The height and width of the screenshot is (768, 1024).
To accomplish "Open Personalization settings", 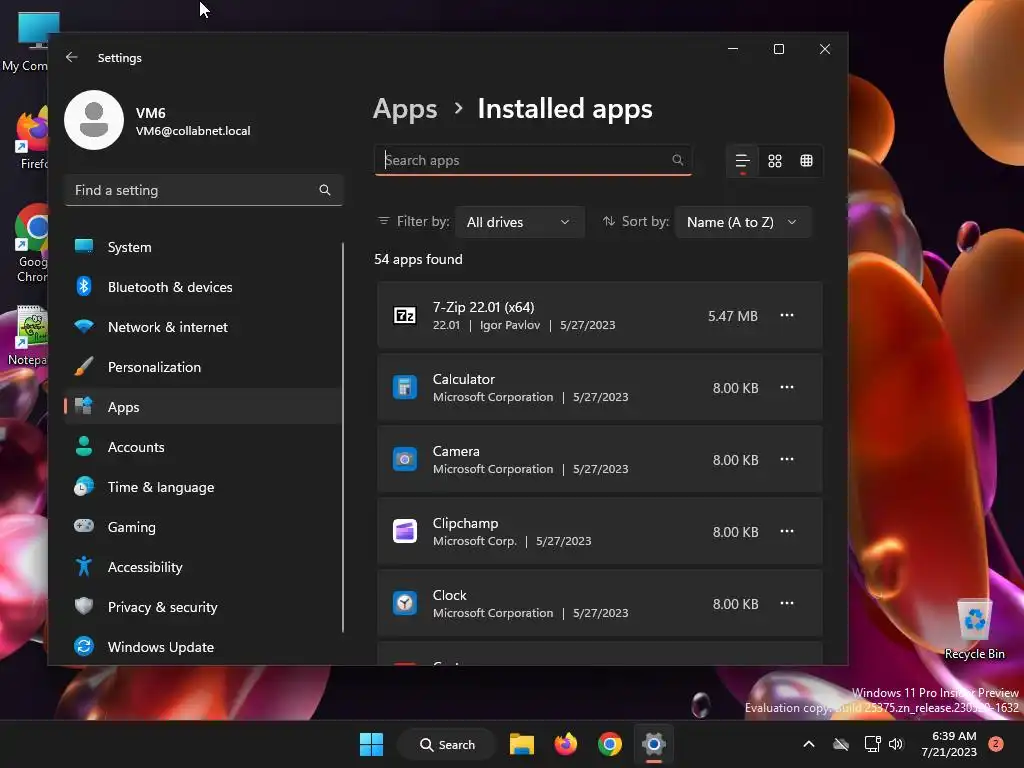I will 202,367.
